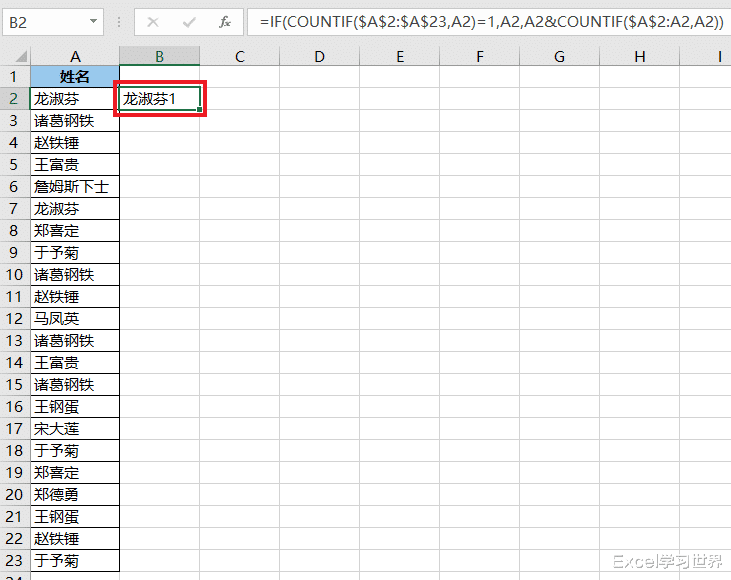This screenshot has width=731, height=580.
Task: Click the Select All corner triangle
Action: 21,57
